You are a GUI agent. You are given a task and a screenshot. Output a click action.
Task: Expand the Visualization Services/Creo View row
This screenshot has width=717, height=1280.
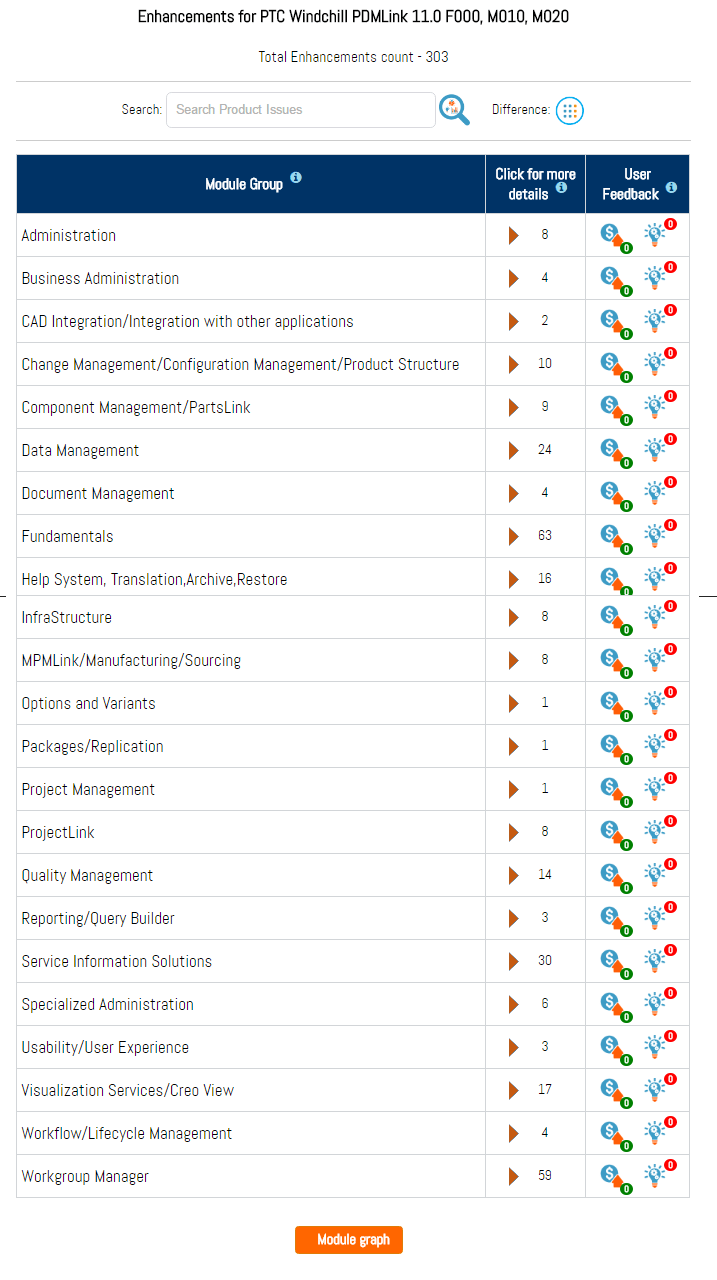[x=514, y=1089]
